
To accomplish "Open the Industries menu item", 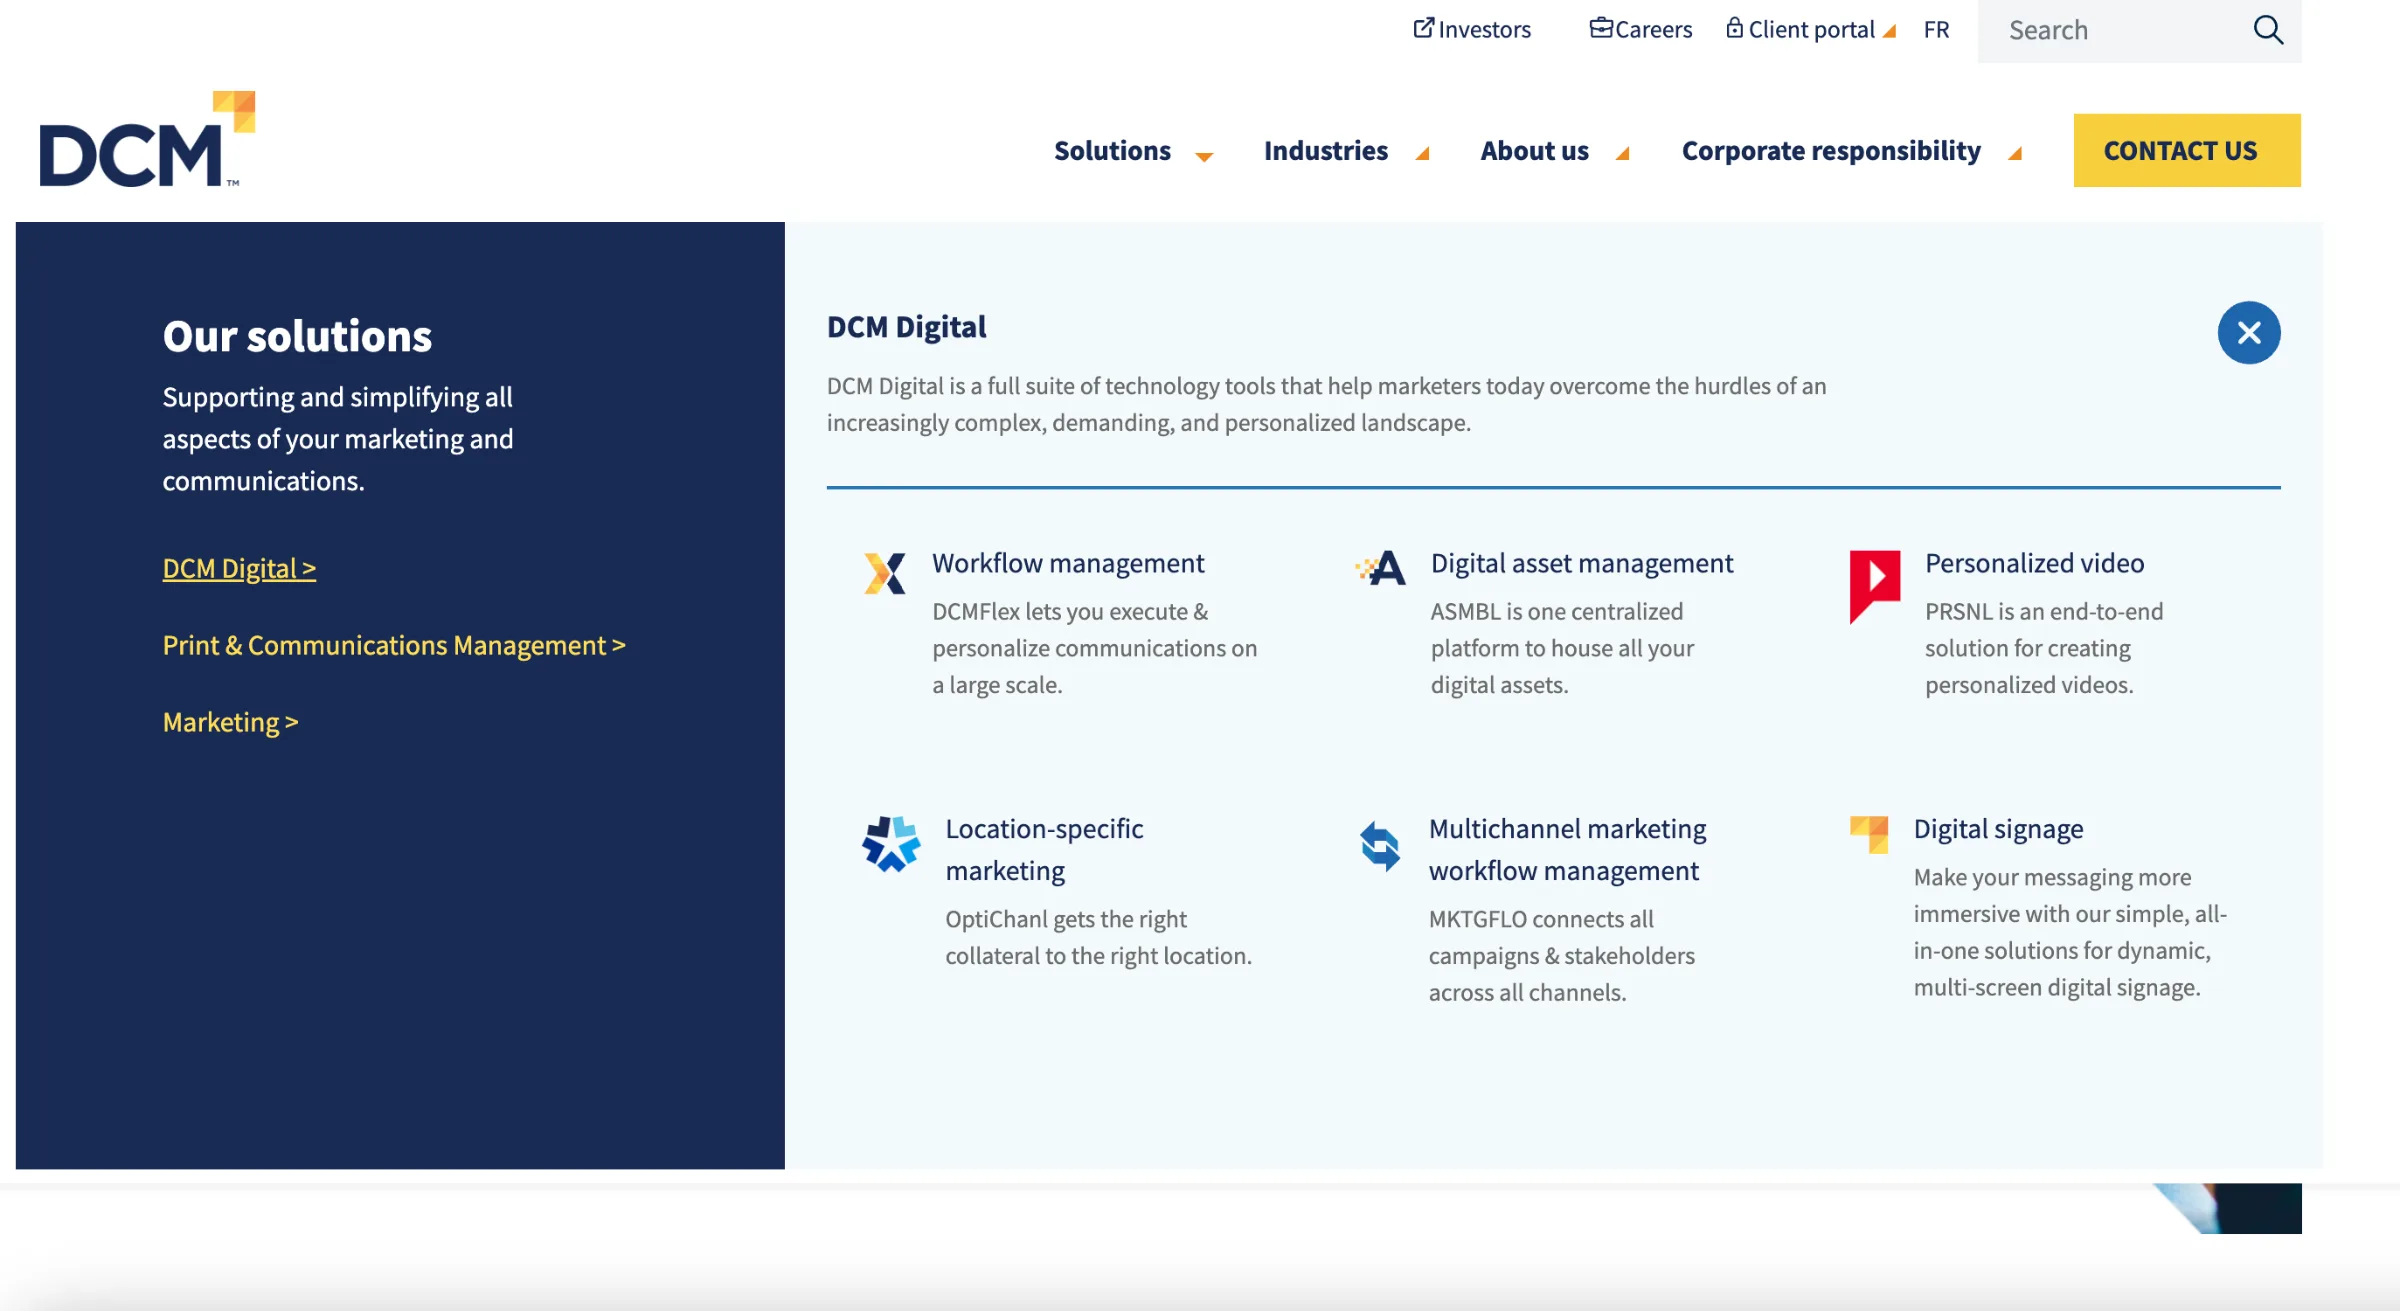I will 1326,150.
